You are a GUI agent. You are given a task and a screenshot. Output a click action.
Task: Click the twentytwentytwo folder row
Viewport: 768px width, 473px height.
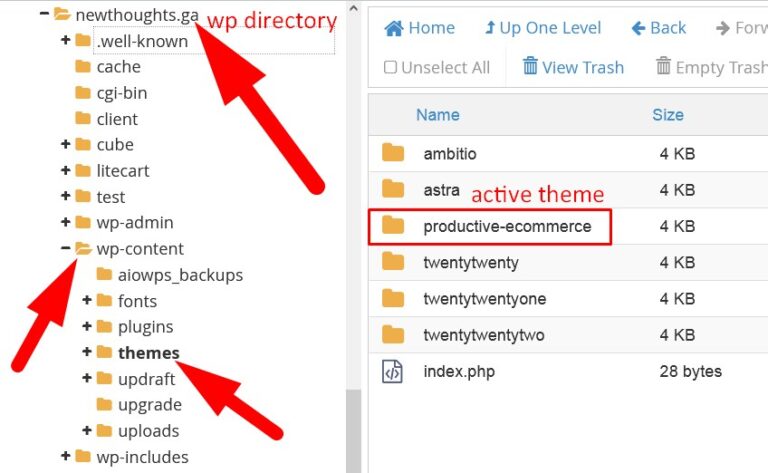point(483,335)
